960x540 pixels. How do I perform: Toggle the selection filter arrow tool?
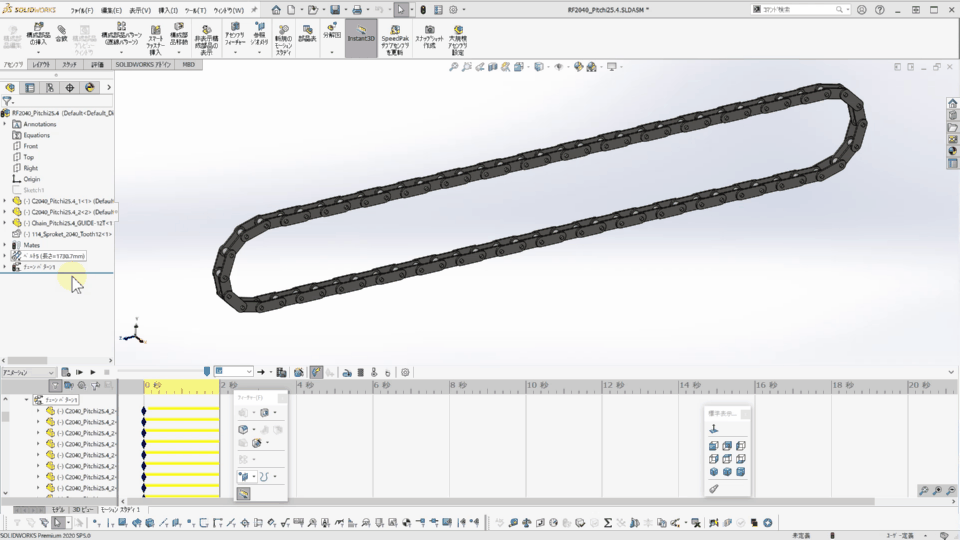pos(57,523)
